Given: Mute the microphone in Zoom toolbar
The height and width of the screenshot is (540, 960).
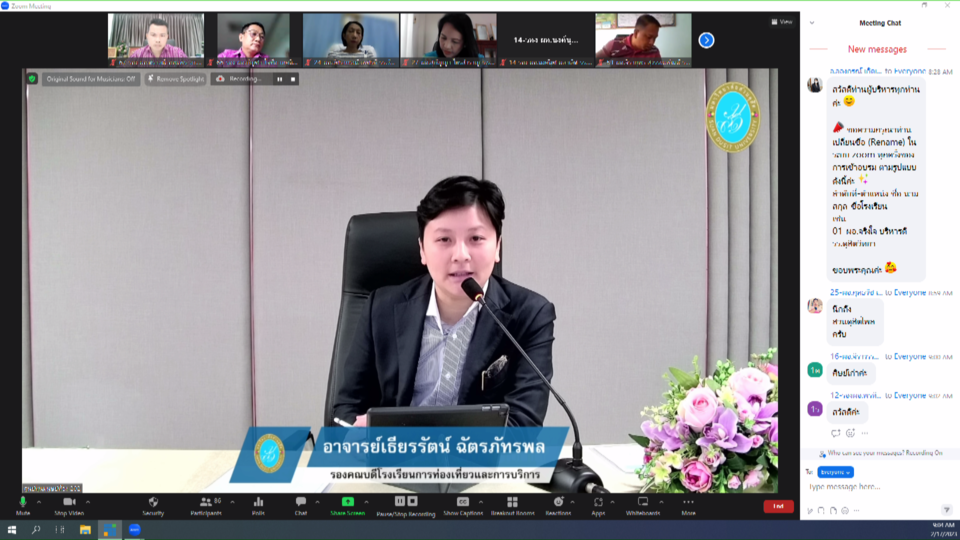Looking at the screenshot, I should tap(23, 506).
